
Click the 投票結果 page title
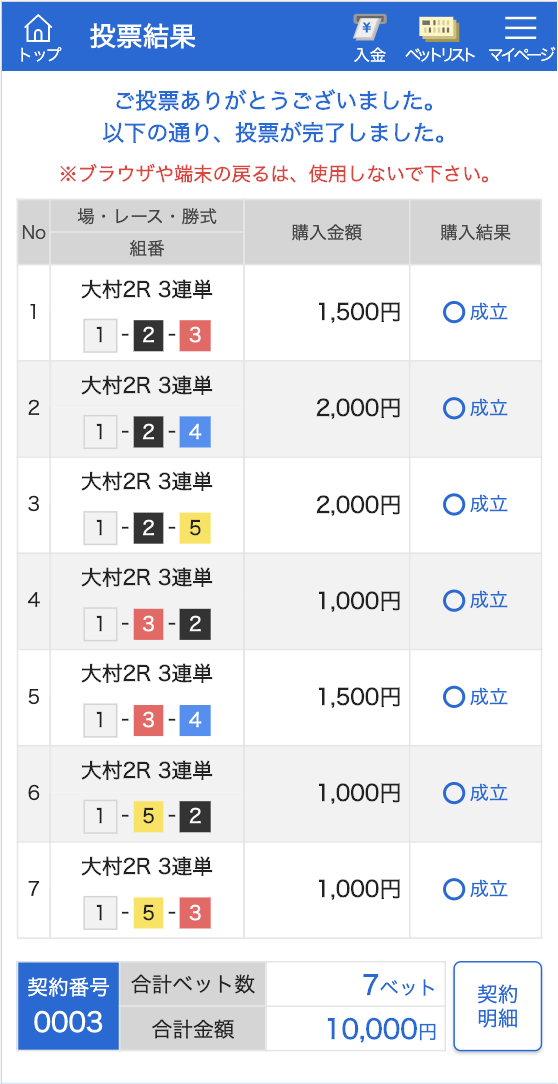142,37
